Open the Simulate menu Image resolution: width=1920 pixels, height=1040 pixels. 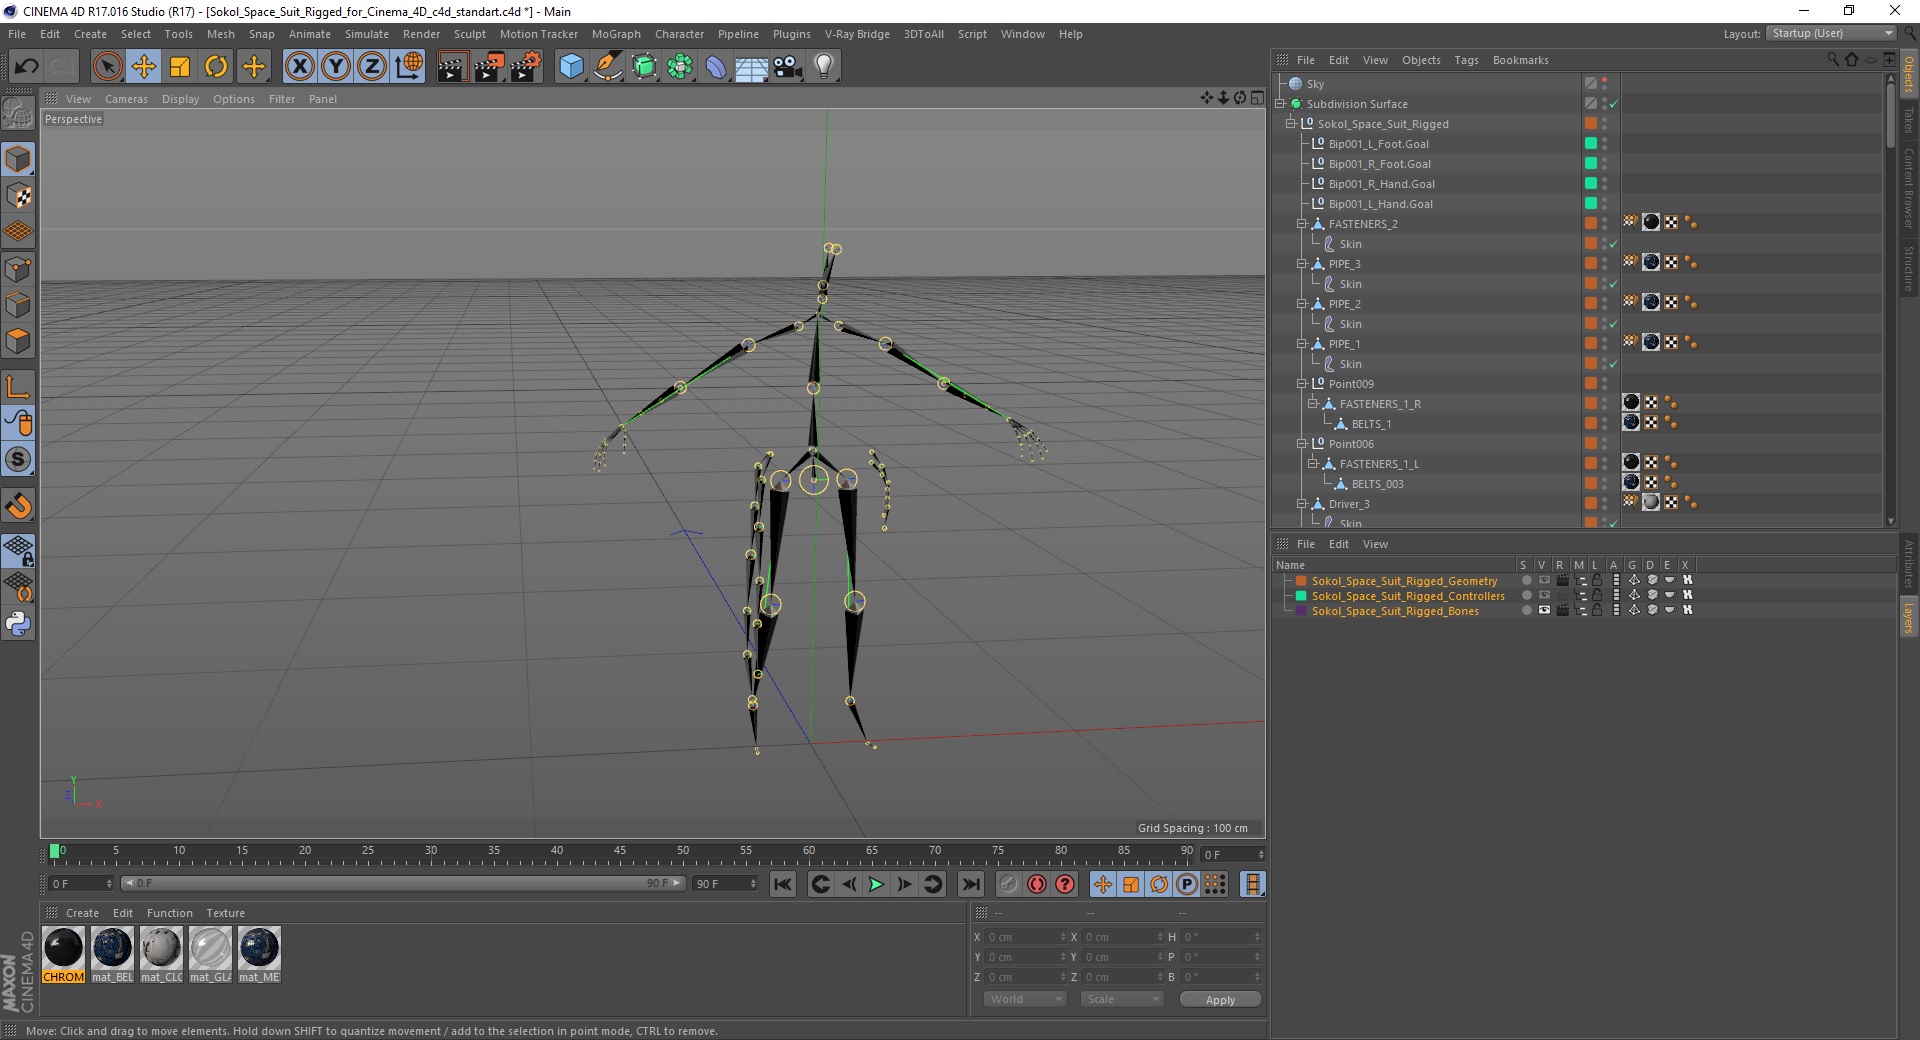click(367, 34)
